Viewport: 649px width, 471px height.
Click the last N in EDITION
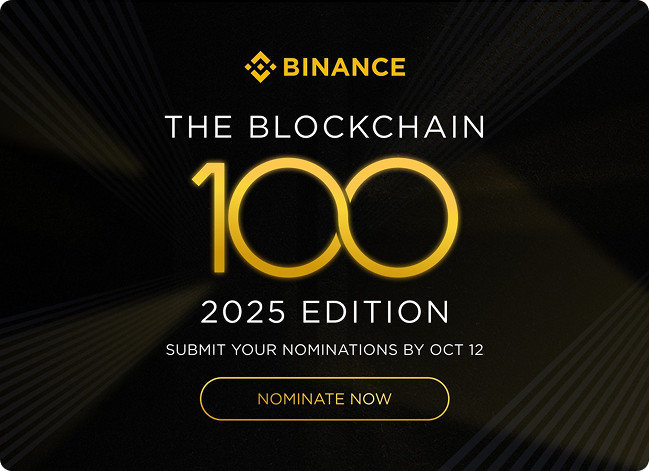pyautogui.click(x=436, y=312)
